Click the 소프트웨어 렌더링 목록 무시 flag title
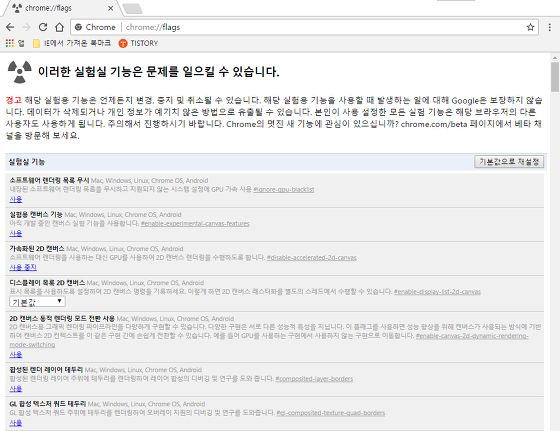The width and height of the screenshot is (560, 431). tap(49, 180)
